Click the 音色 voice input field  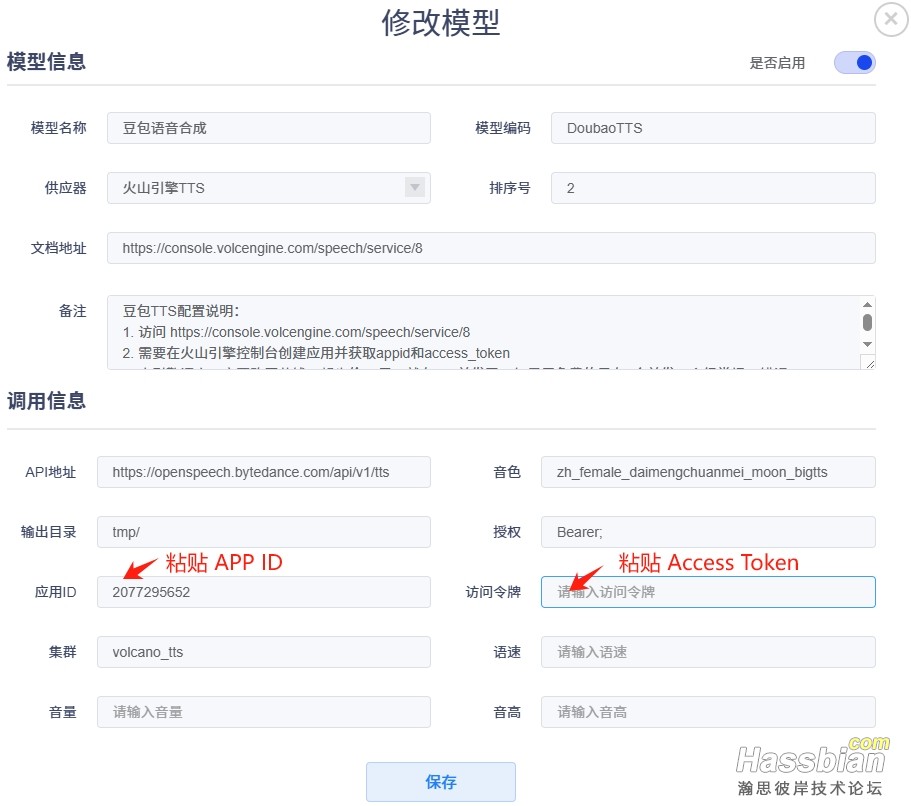[x=708, y=472]
